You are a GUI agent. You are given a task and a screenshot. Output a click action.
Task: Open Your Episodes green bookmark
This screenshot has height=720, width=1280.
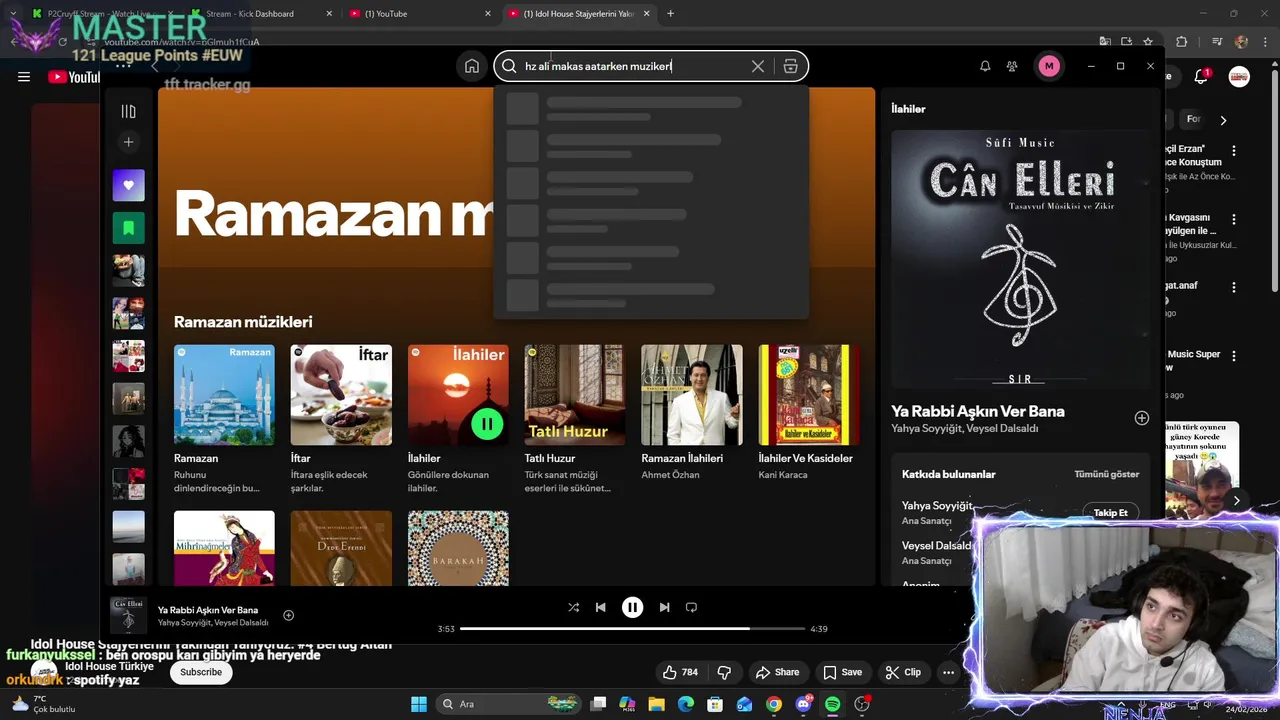pos(128,228)
